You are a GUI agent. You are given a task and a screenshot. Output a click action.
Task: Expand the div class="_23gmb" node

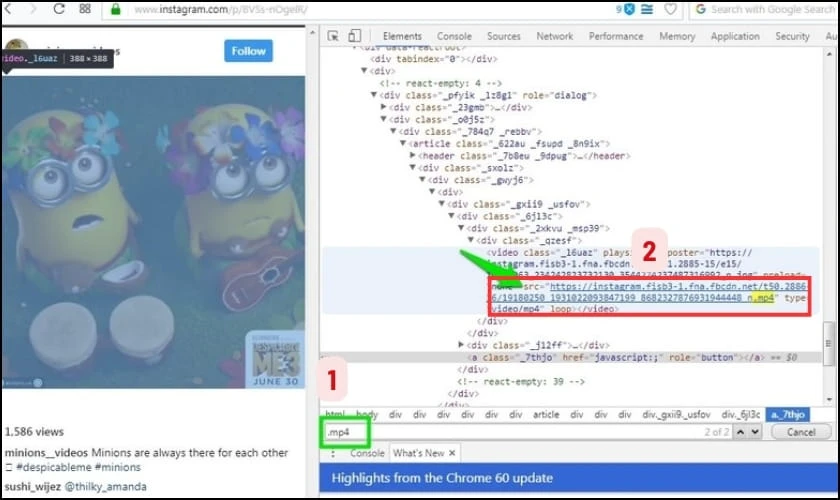click(x=384, y=107)
